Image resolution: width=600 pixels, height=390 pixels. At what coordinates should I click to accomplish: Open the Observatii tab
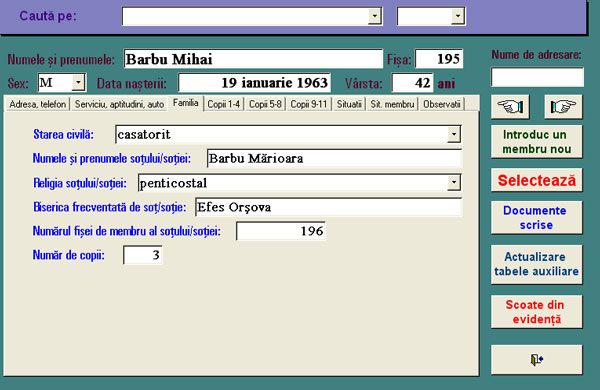(442, 104)
